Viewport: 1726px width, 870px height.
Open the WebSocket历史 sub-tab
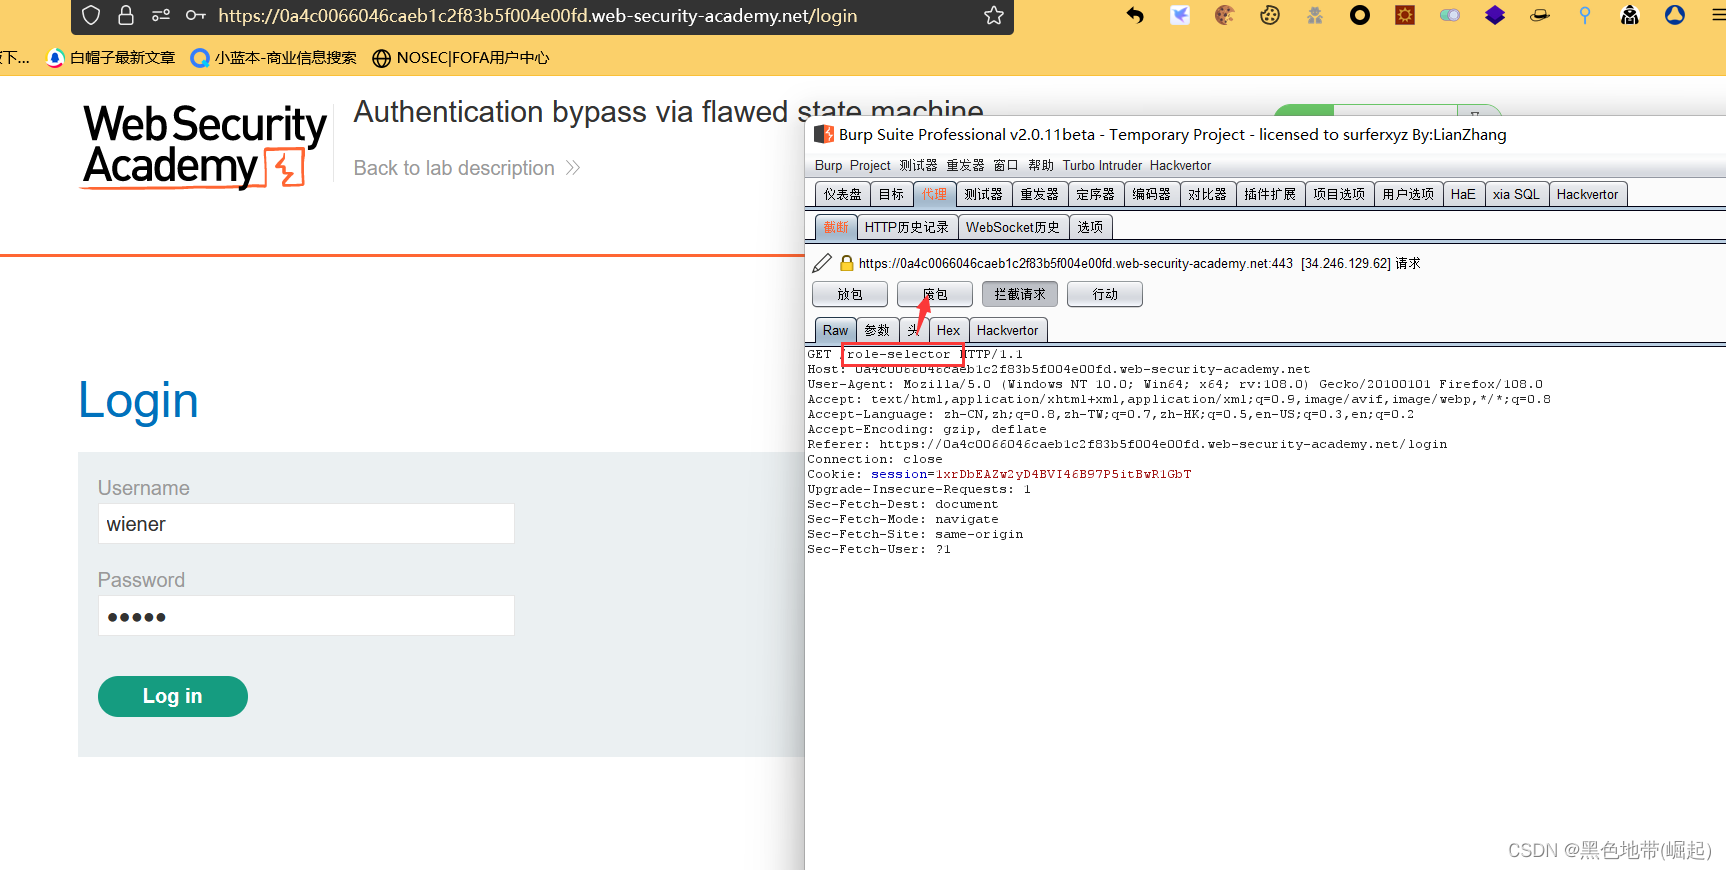(x=1013, y=227)
